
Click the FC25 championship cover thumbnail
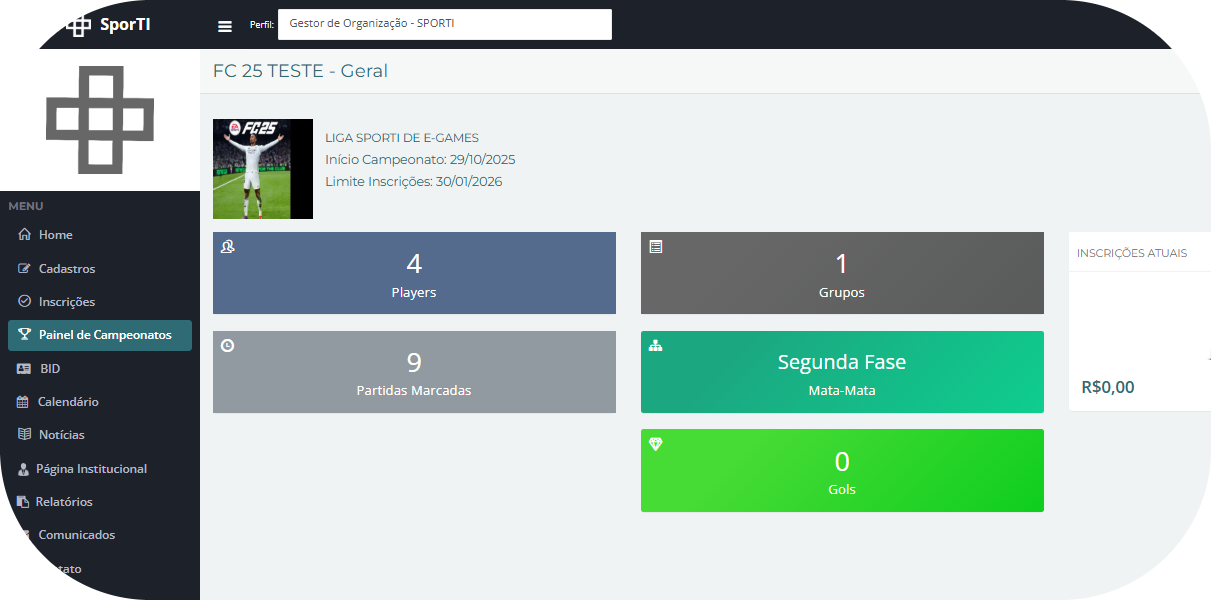(263, 169)
